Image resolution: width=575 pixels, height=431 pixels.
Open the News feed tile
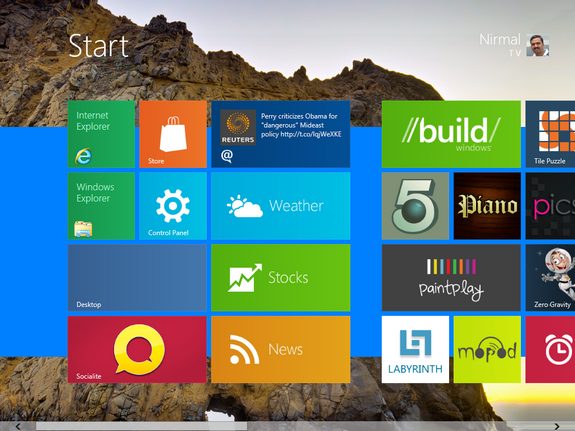[281, 349]
